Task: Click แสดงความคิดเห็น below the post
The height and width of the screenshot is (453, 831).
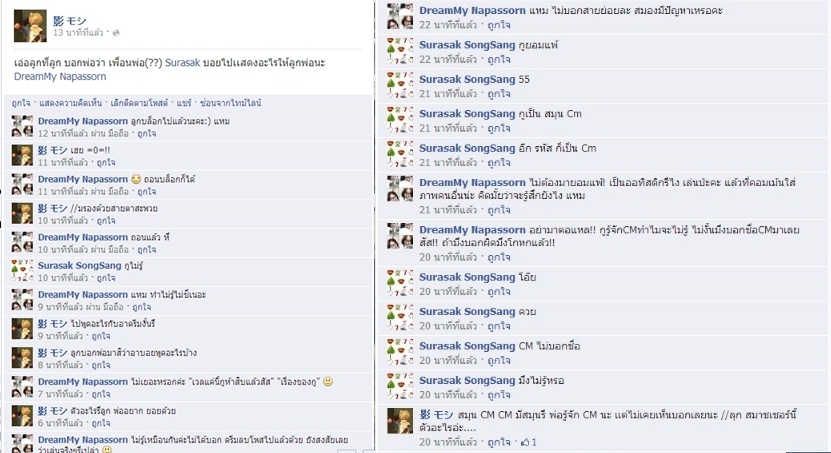Action: [70, 103]
